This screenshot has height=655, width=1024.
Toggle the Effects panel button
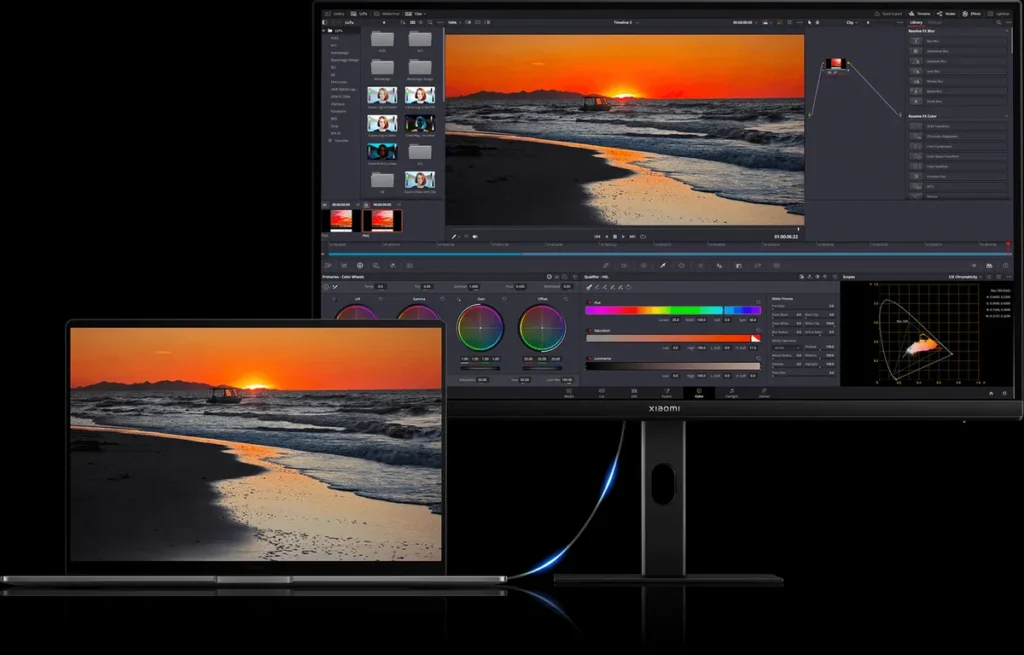(972, 13)
